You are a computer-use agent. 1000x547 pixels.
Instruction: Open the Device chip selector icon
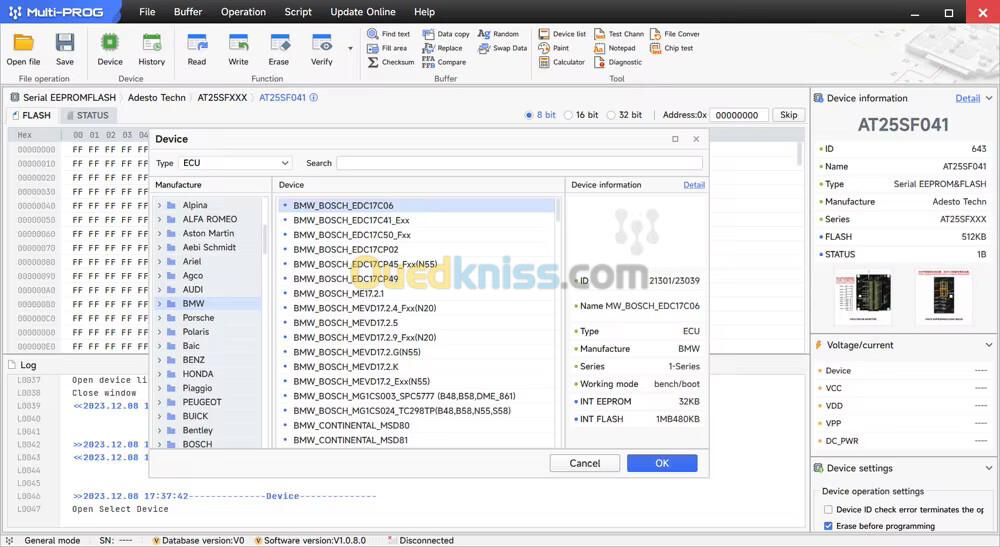pos(110,44)
